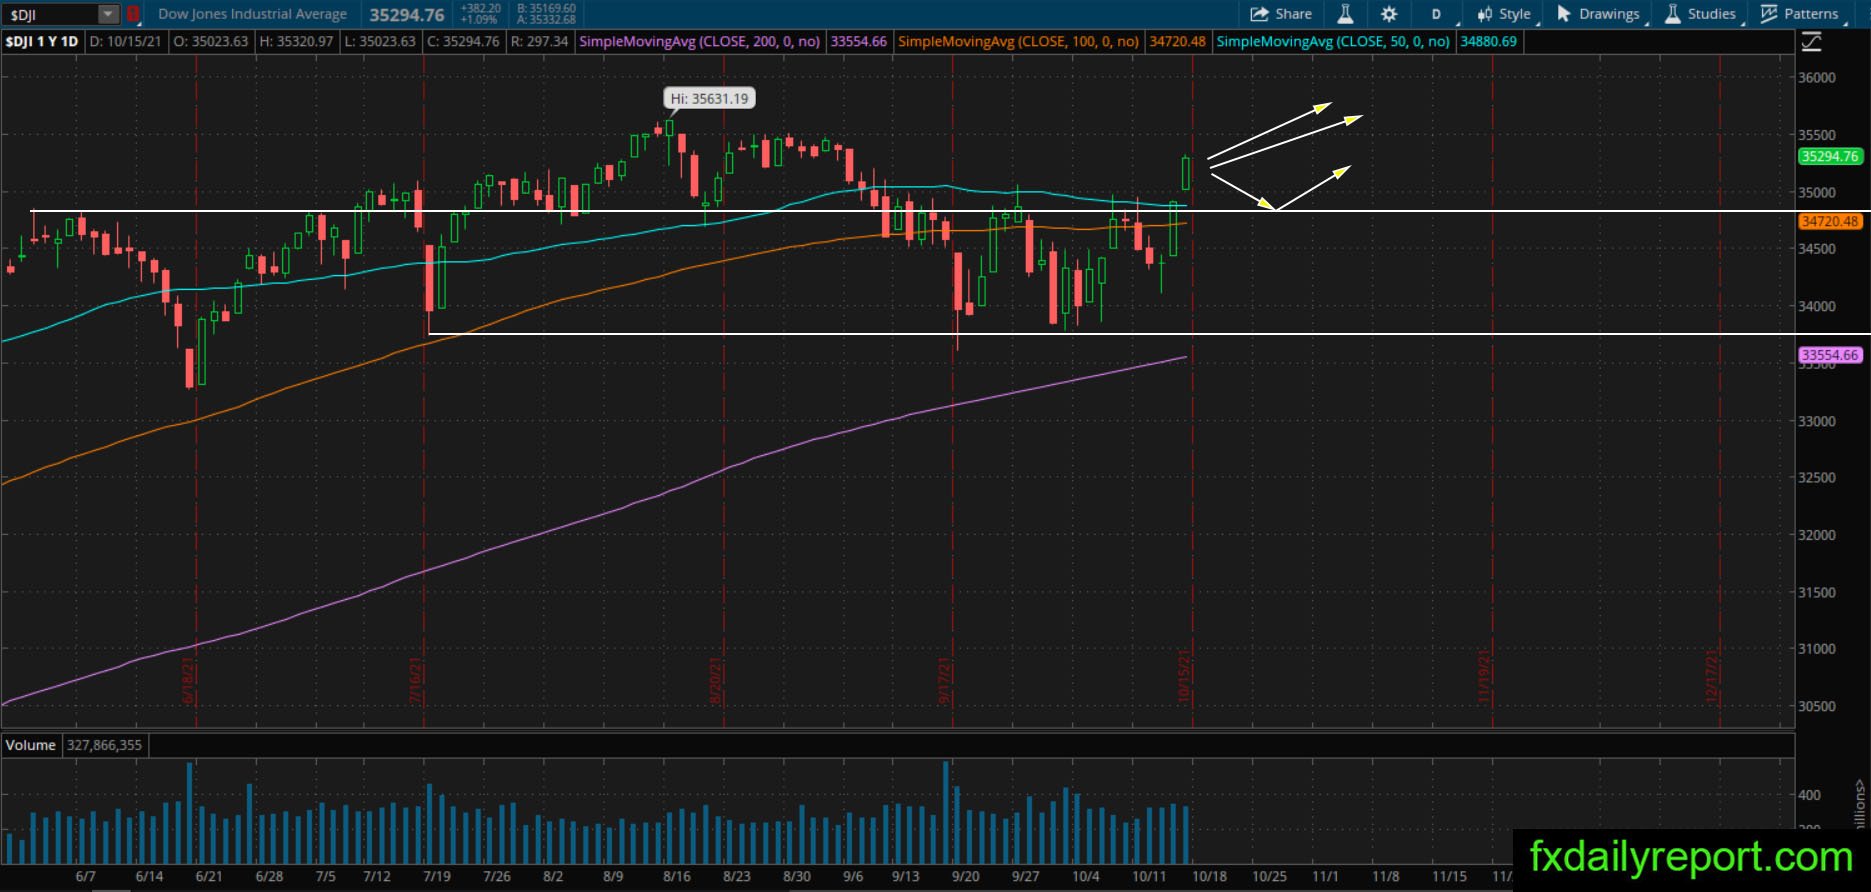This screenshot has width=1871, height=892.
Task: Click the orange 34720.48 price tag on axis
Action: click(x=1829, y=222)
